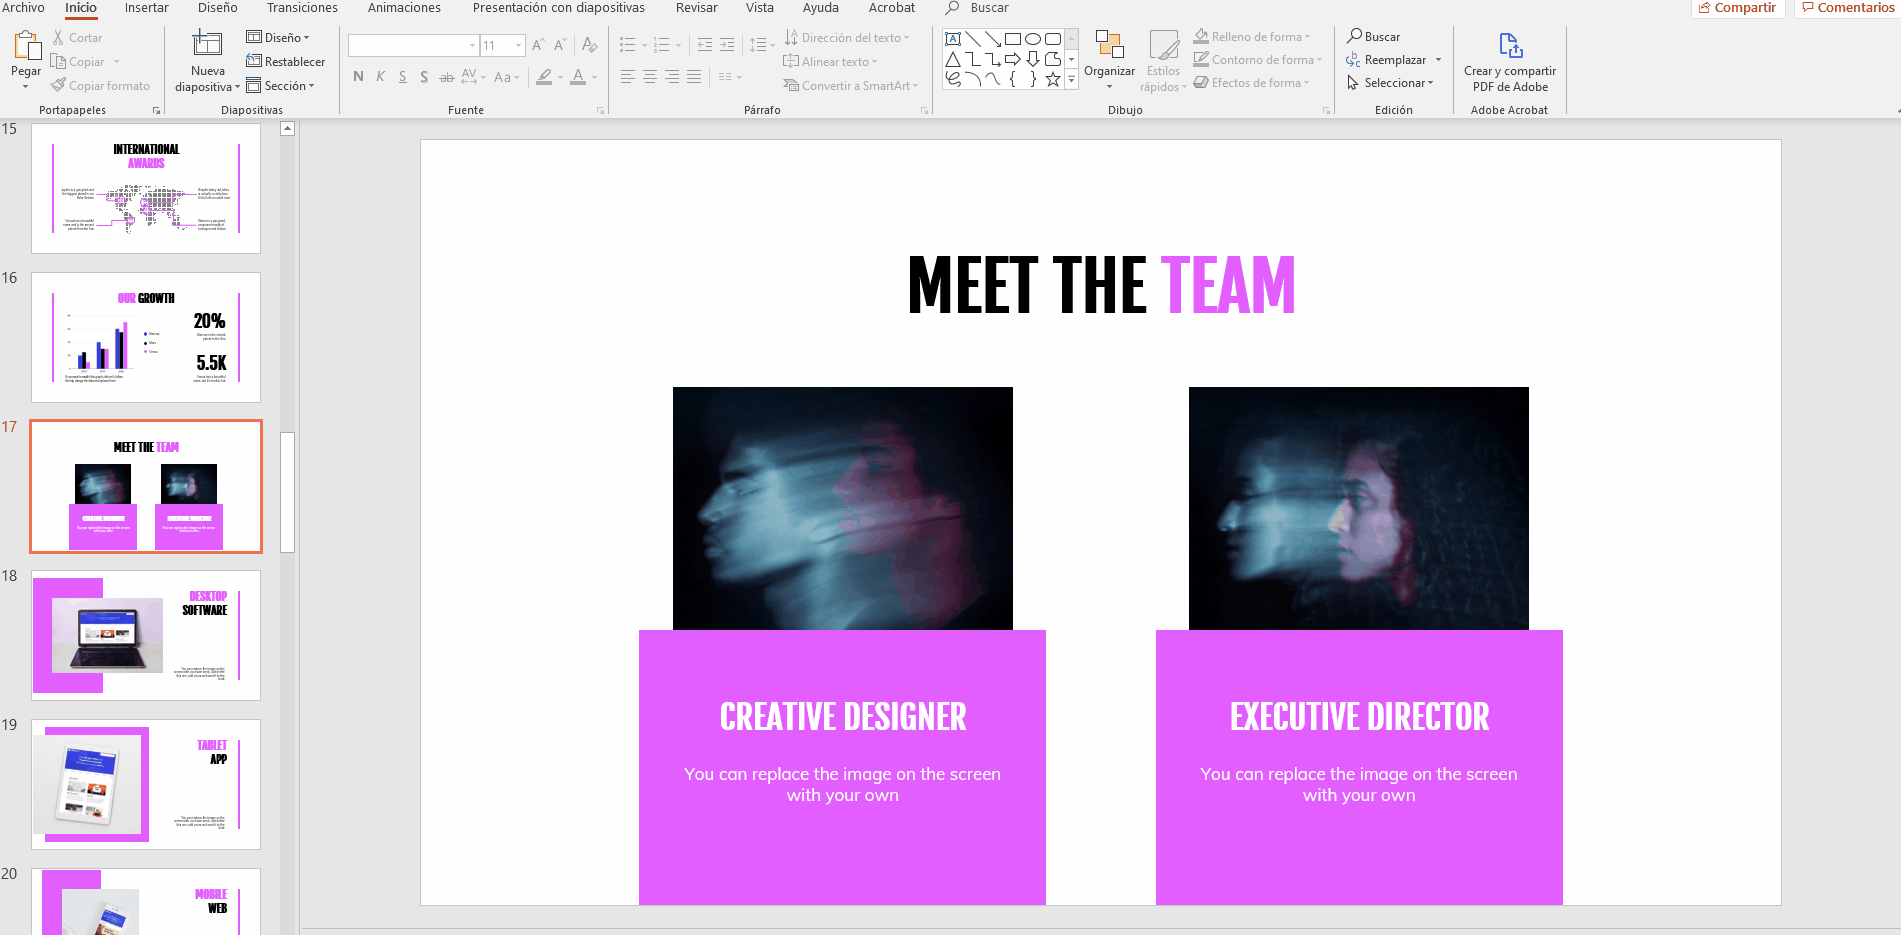The image size is (1901, 935).
Task: Click slide panel scroll up arrow
Action: tap(288, 129)
